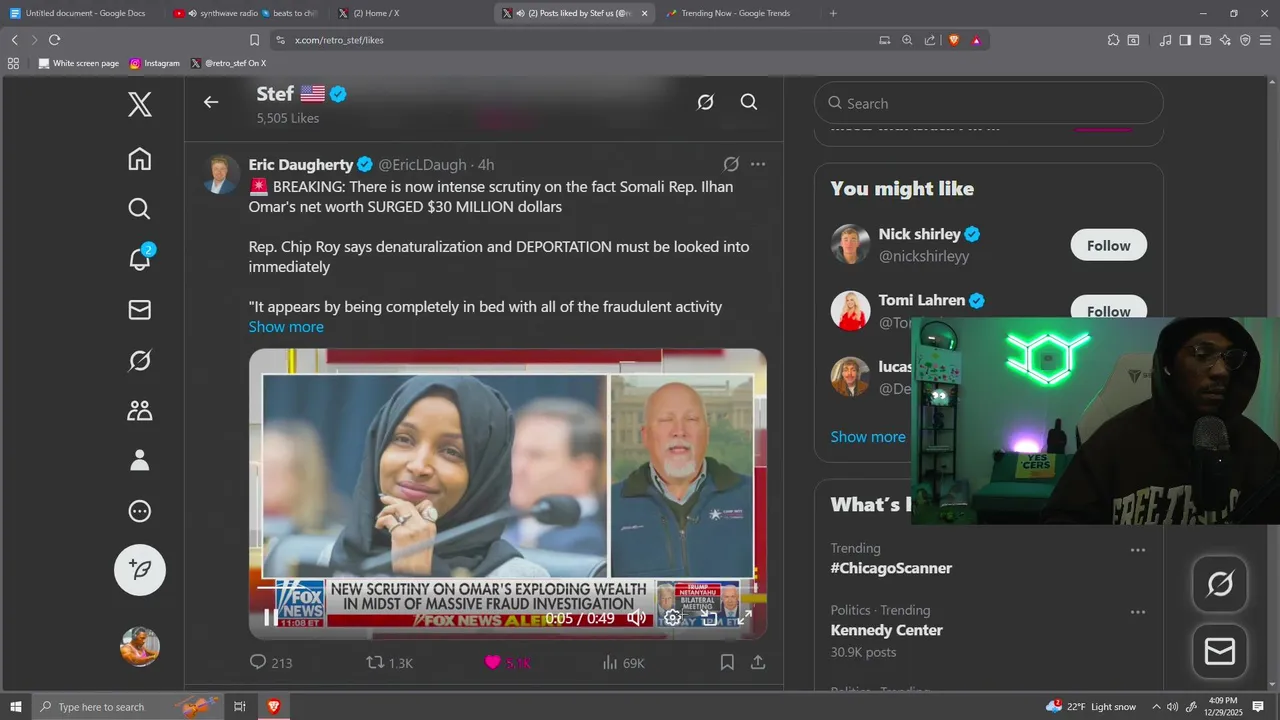Screen dimensions: 1280x720
Task: Open Kennedy Center trending topic
Action: [886, 630]
